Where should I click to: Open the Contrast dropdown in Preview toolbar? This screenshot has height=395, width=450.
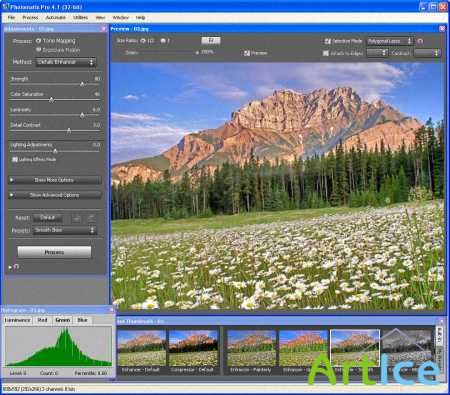(427, 53)
